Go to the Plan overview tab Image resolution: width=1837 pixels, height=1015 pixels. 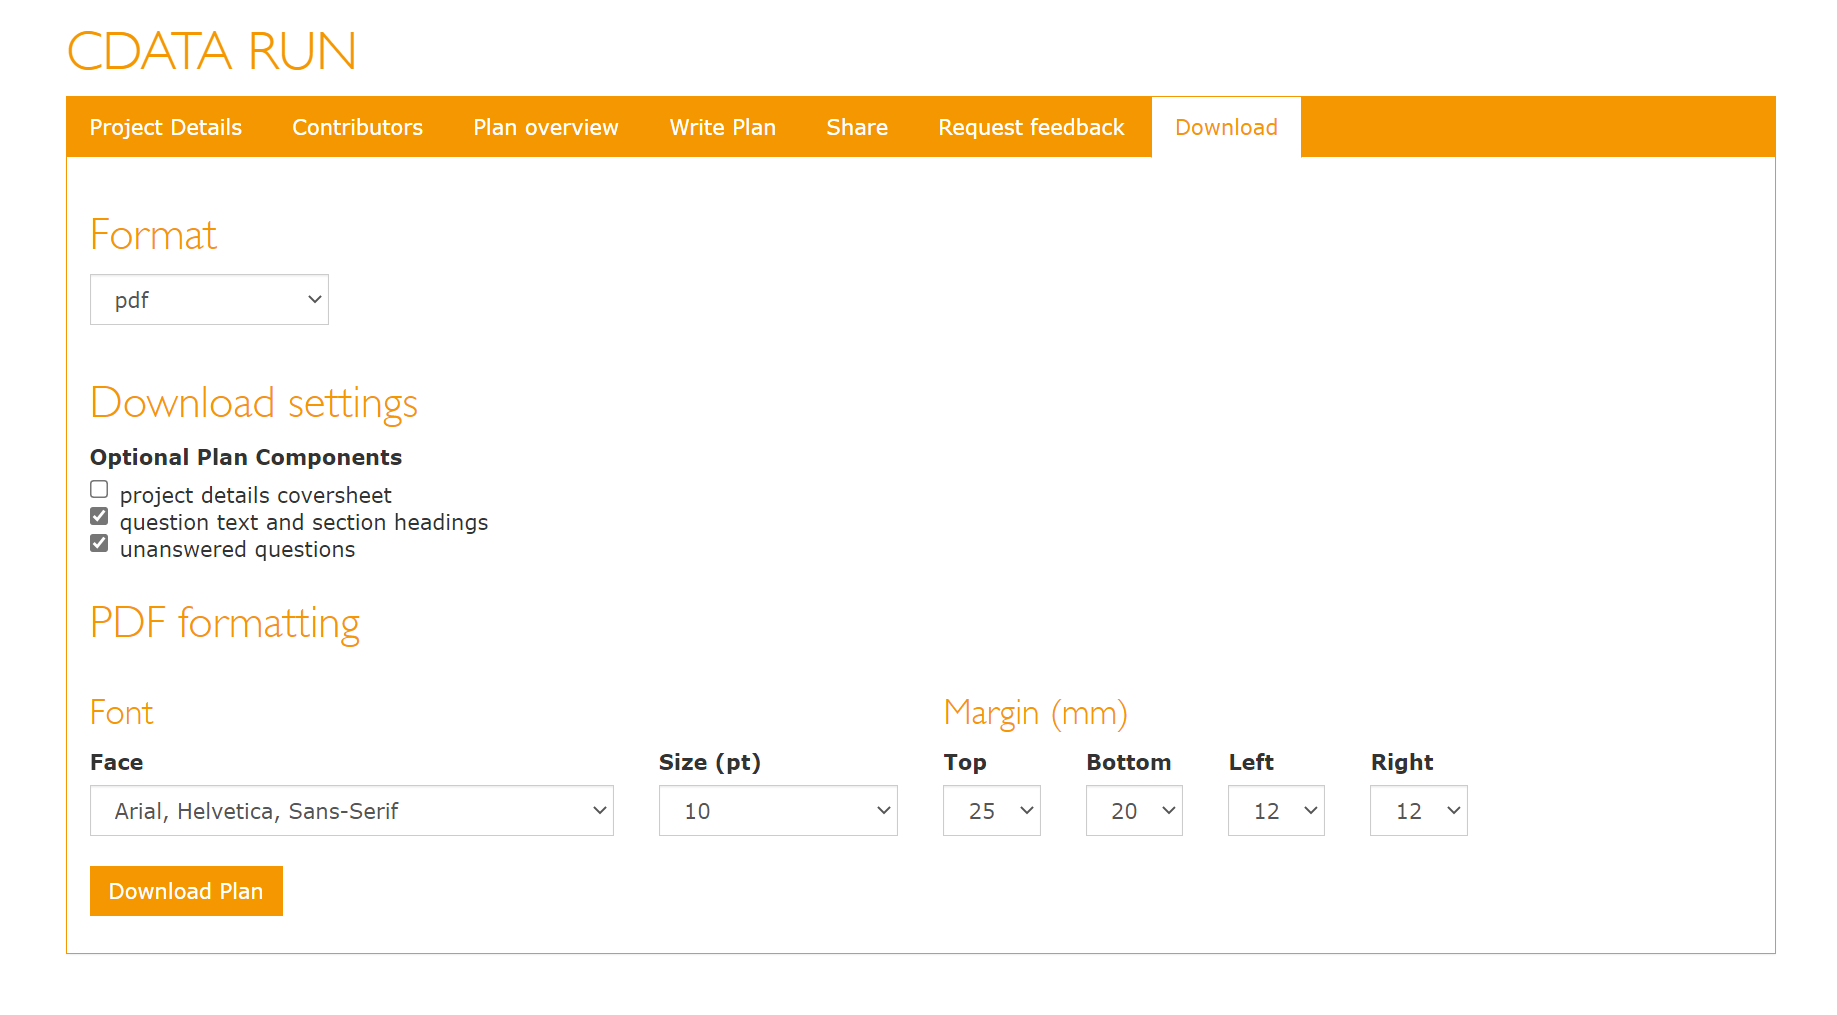pos(546,127)
